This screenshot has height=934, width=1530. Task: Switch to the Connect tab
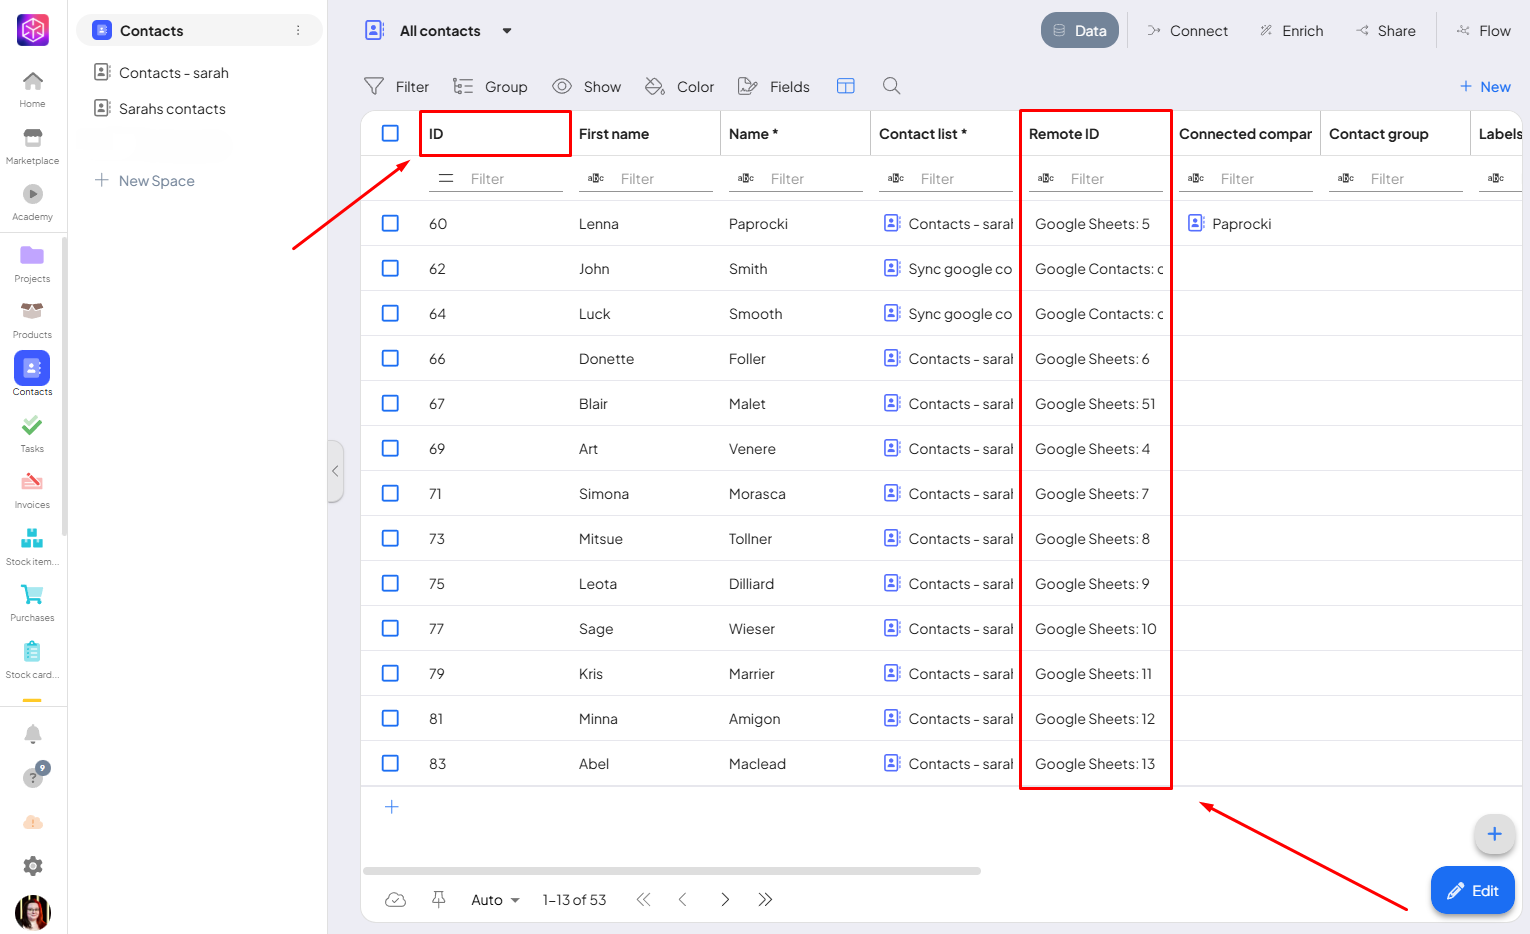click(1187, 31)
